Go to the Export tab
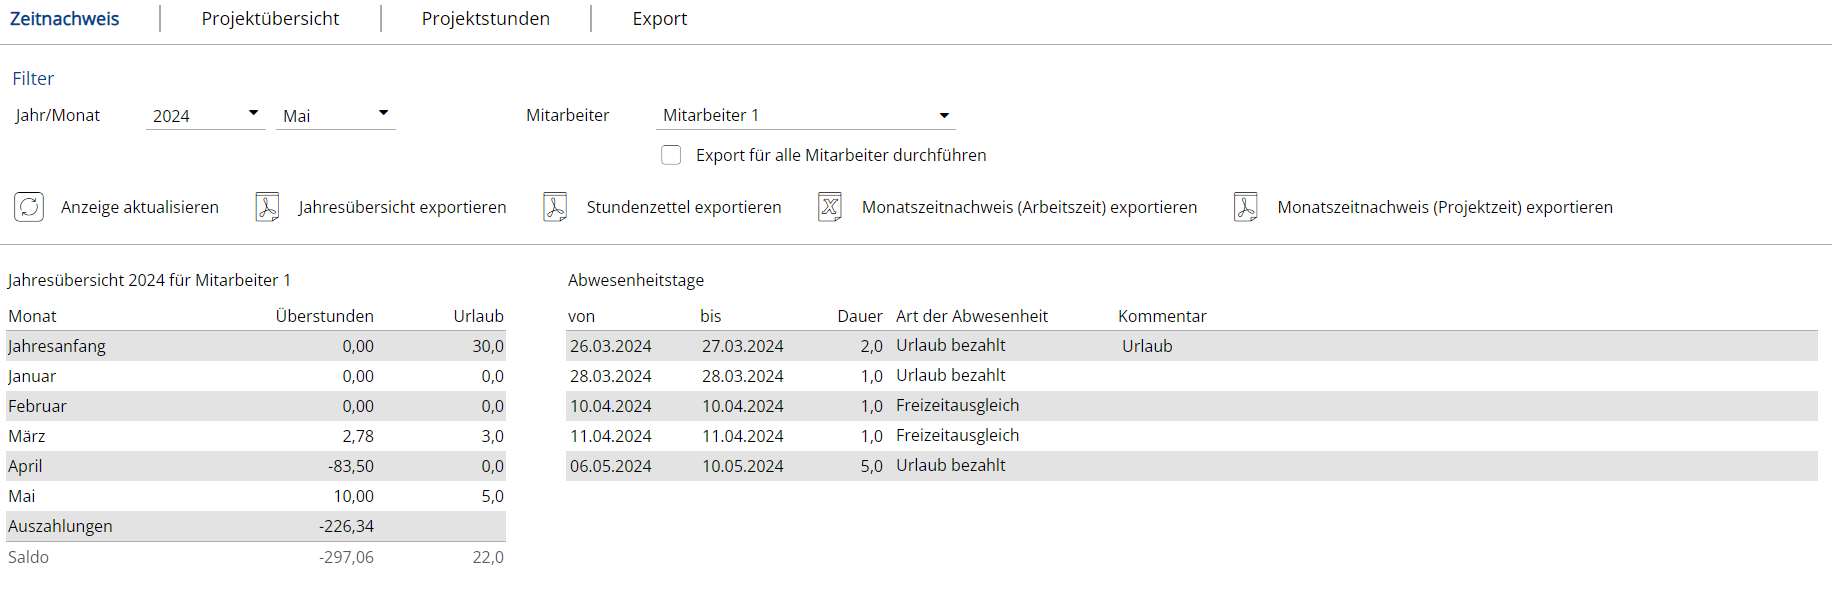1832x597 pixels. click(660, 19)
